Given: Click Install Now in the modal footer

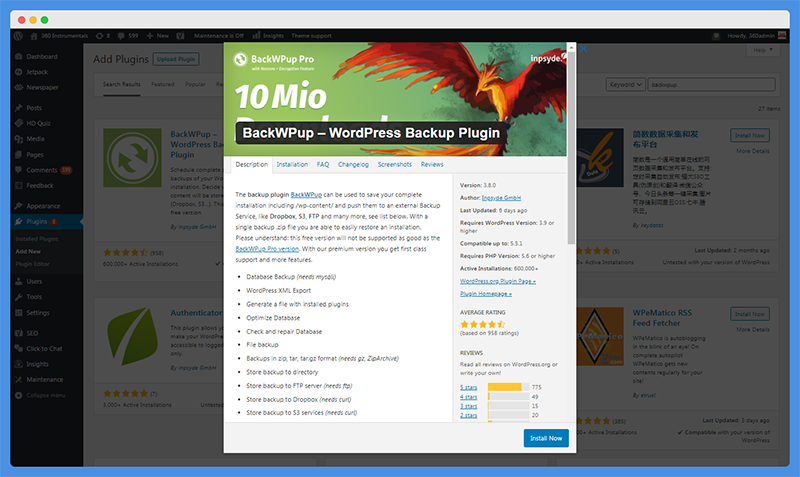Looking at the screenshot, I should (x=546, y=438).
